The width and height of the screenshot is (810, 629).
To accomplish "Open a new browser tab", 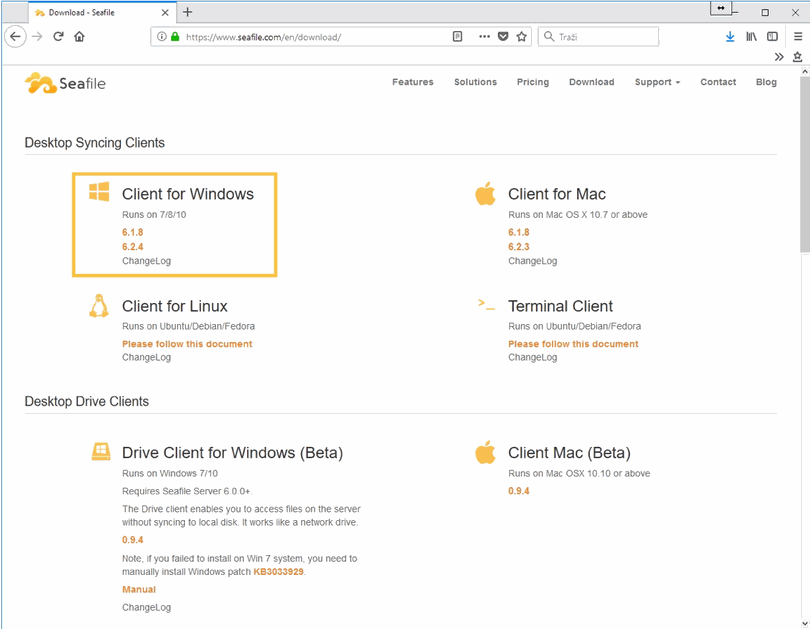I will tap(188, 12).
